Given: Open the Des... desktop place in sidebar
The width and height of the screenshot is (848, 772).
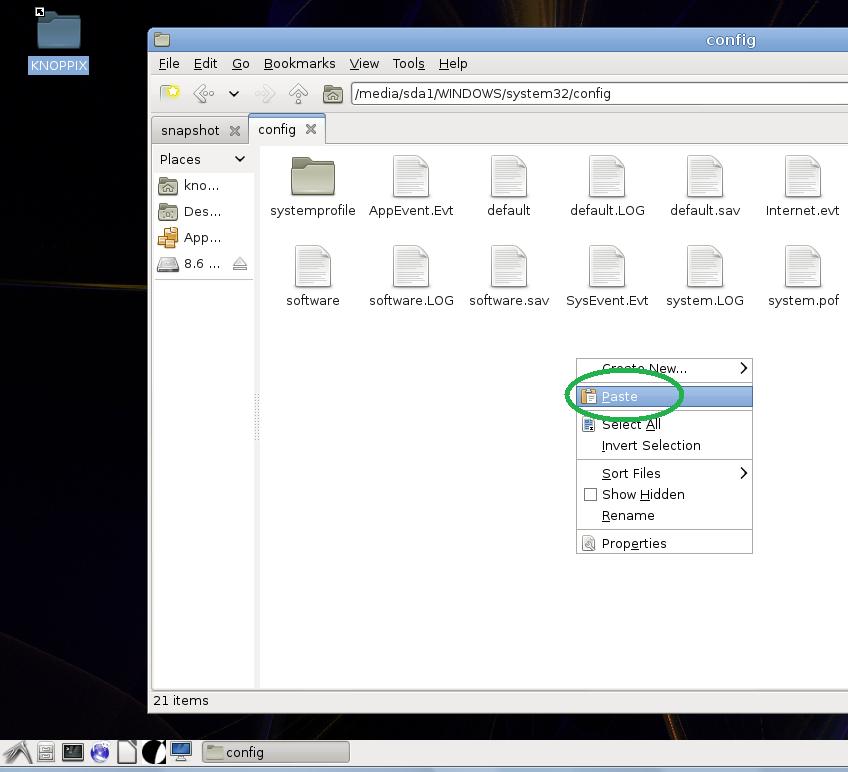Looking at the screenshot, I should (x=190, y=212).
